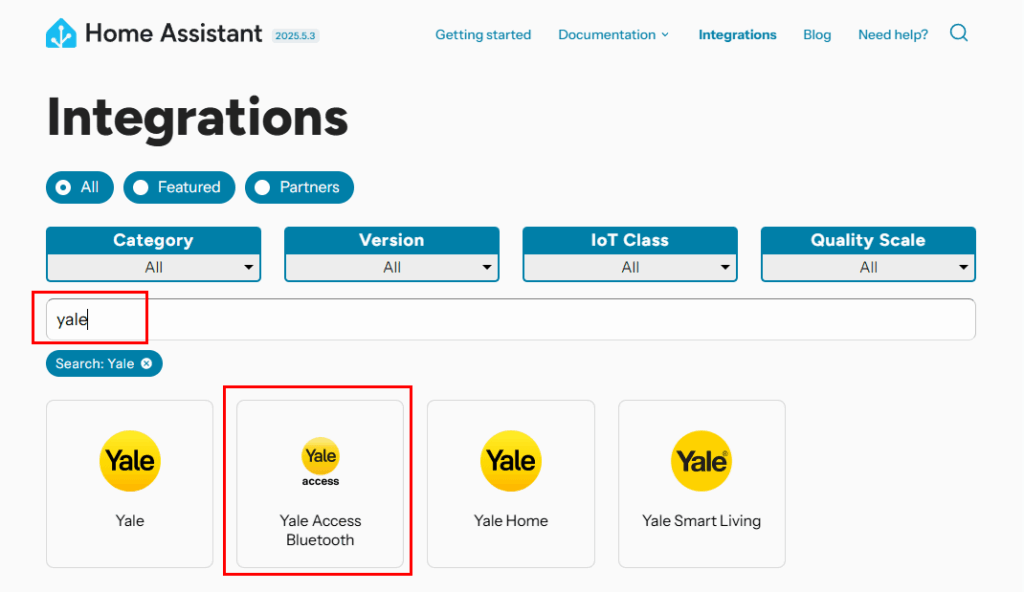
Task: Open the Yale Access Bluetooth logo
Action: [320, 461]
